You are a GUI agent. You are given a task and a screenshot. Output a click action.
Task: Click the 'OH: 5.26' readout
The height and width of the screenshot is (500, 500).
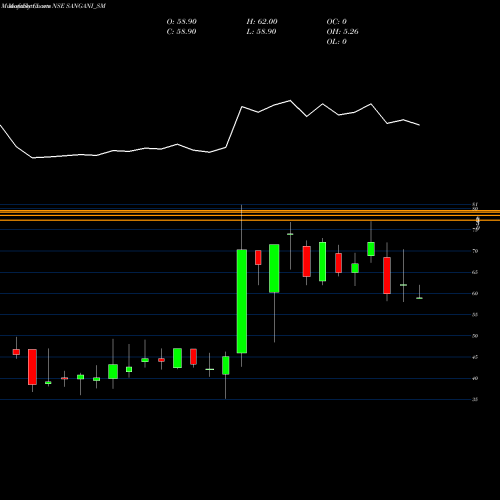343,32
